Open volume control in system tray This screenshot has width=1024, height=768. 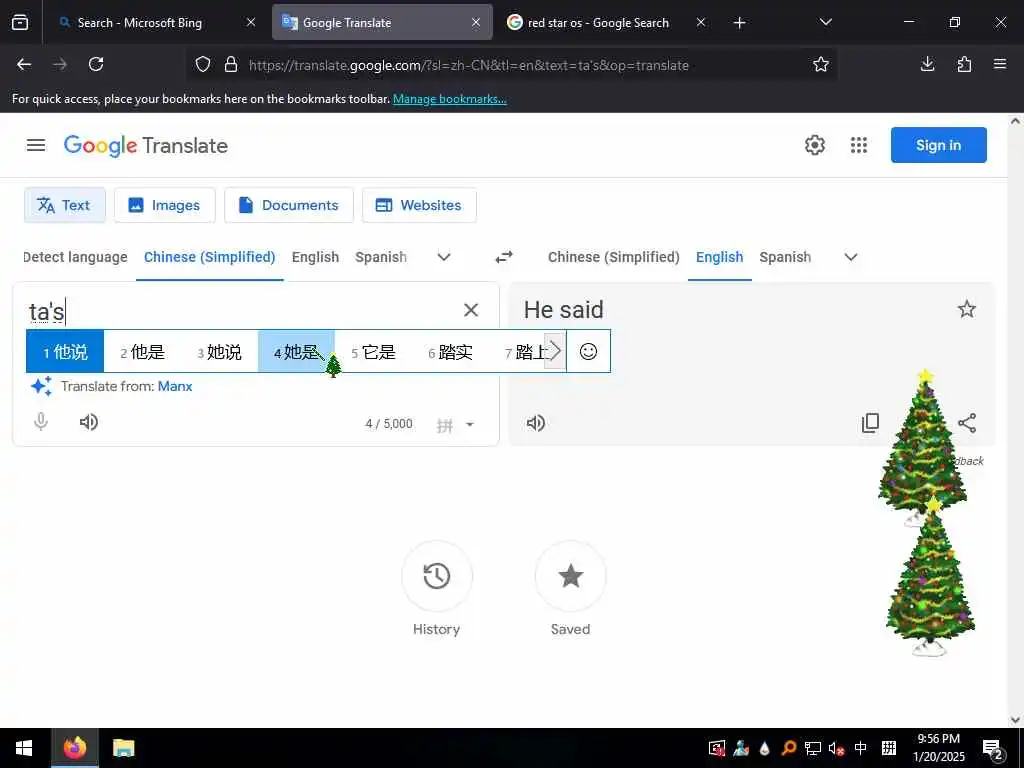836,748
